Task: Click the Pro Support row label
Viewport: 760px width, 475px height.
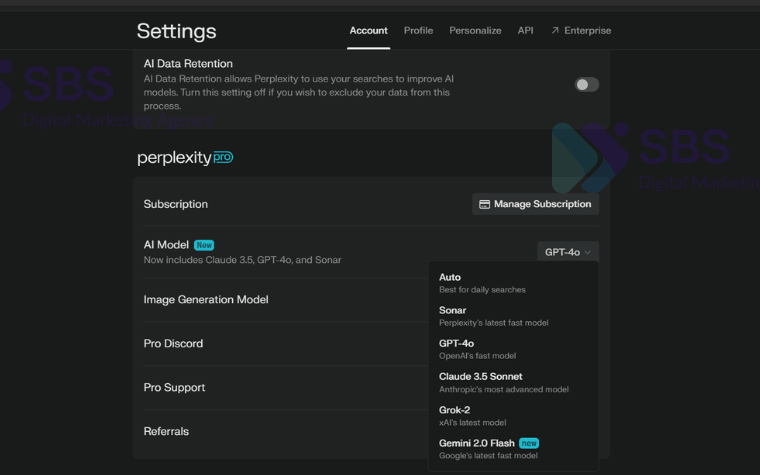Action: 174,387
